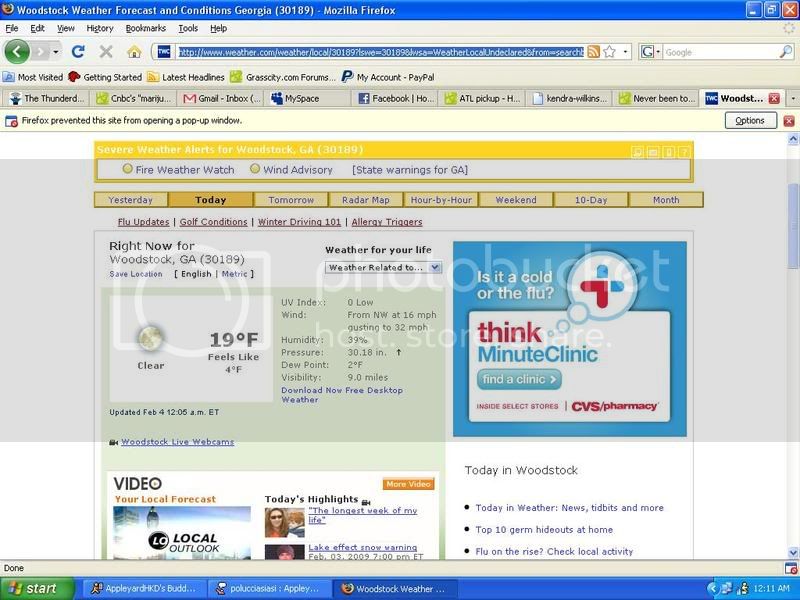The height and width of the screenshot is (600, 800).
Task: Close the Woodstock tab
Action: pos(774,98)
